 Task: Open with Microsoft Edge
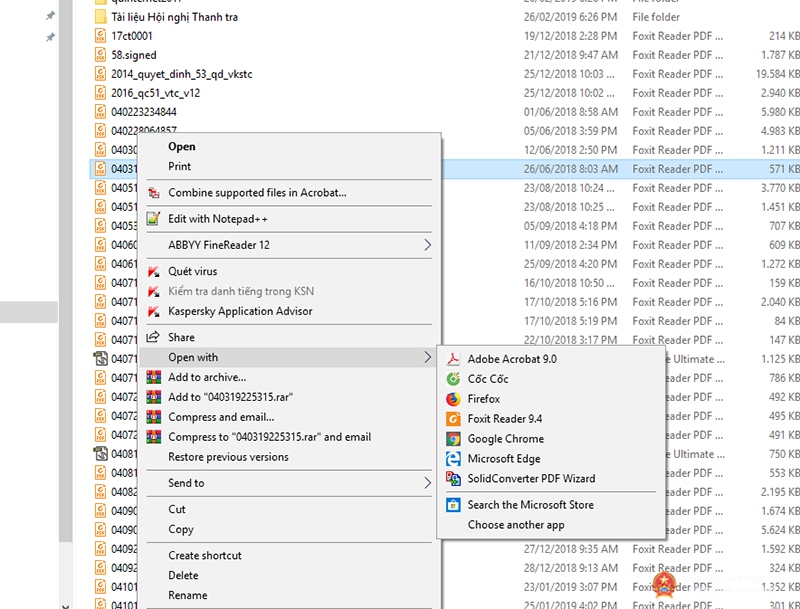click(551, 459)
